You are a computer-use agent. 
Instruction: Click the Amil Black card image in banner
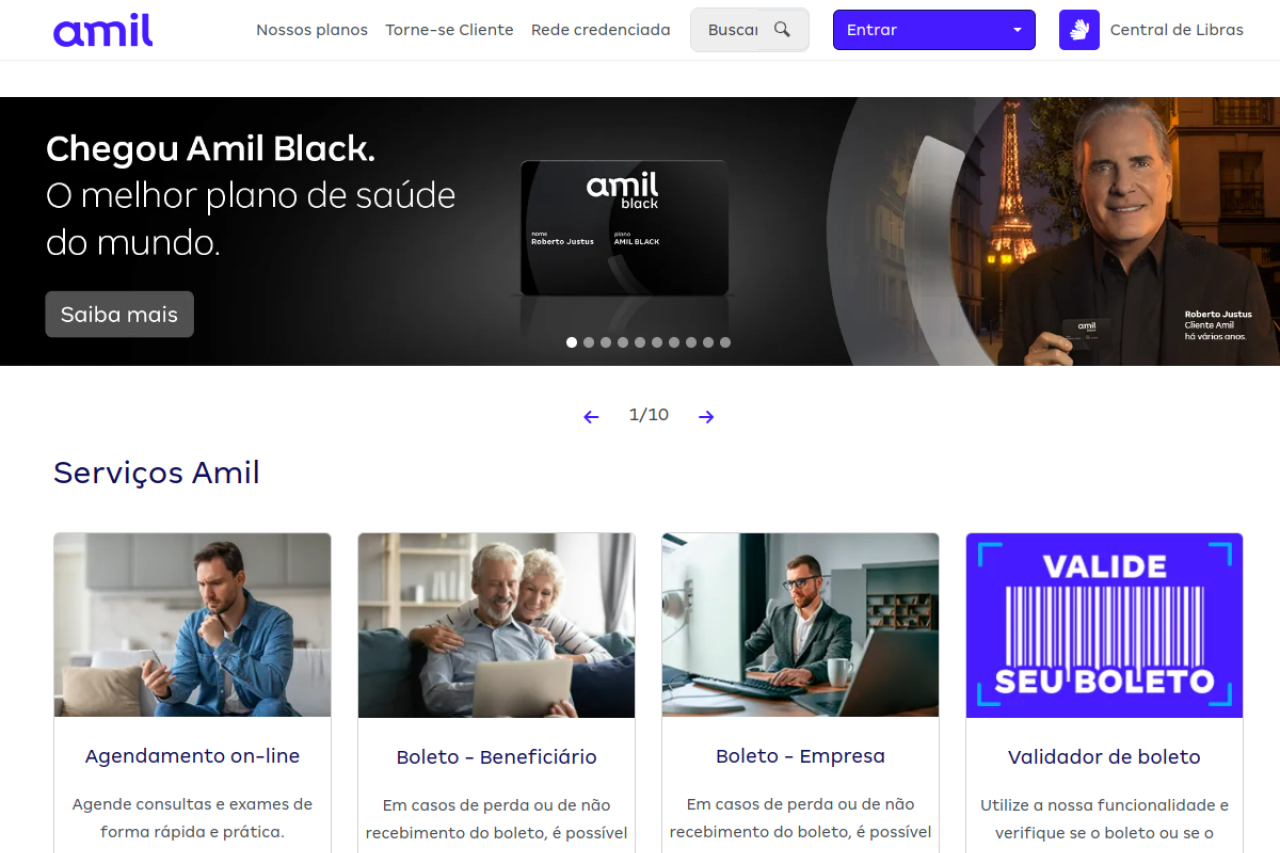(x=624, y=228)
